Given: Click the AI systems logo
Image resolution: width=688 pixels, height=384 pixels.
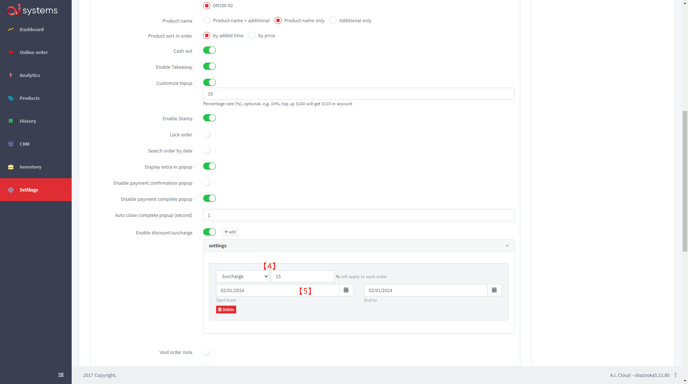Looking at the screenshot, I should [32, 10].
